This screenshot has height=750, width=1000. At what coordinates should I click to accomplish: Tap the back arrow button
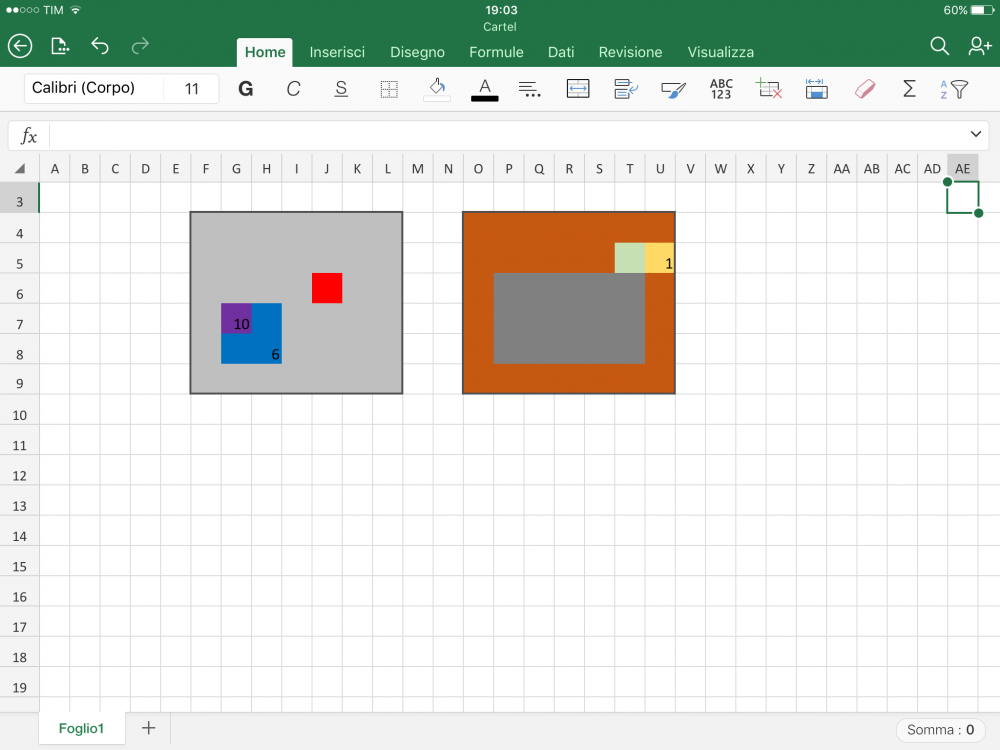tap(20, 46)
